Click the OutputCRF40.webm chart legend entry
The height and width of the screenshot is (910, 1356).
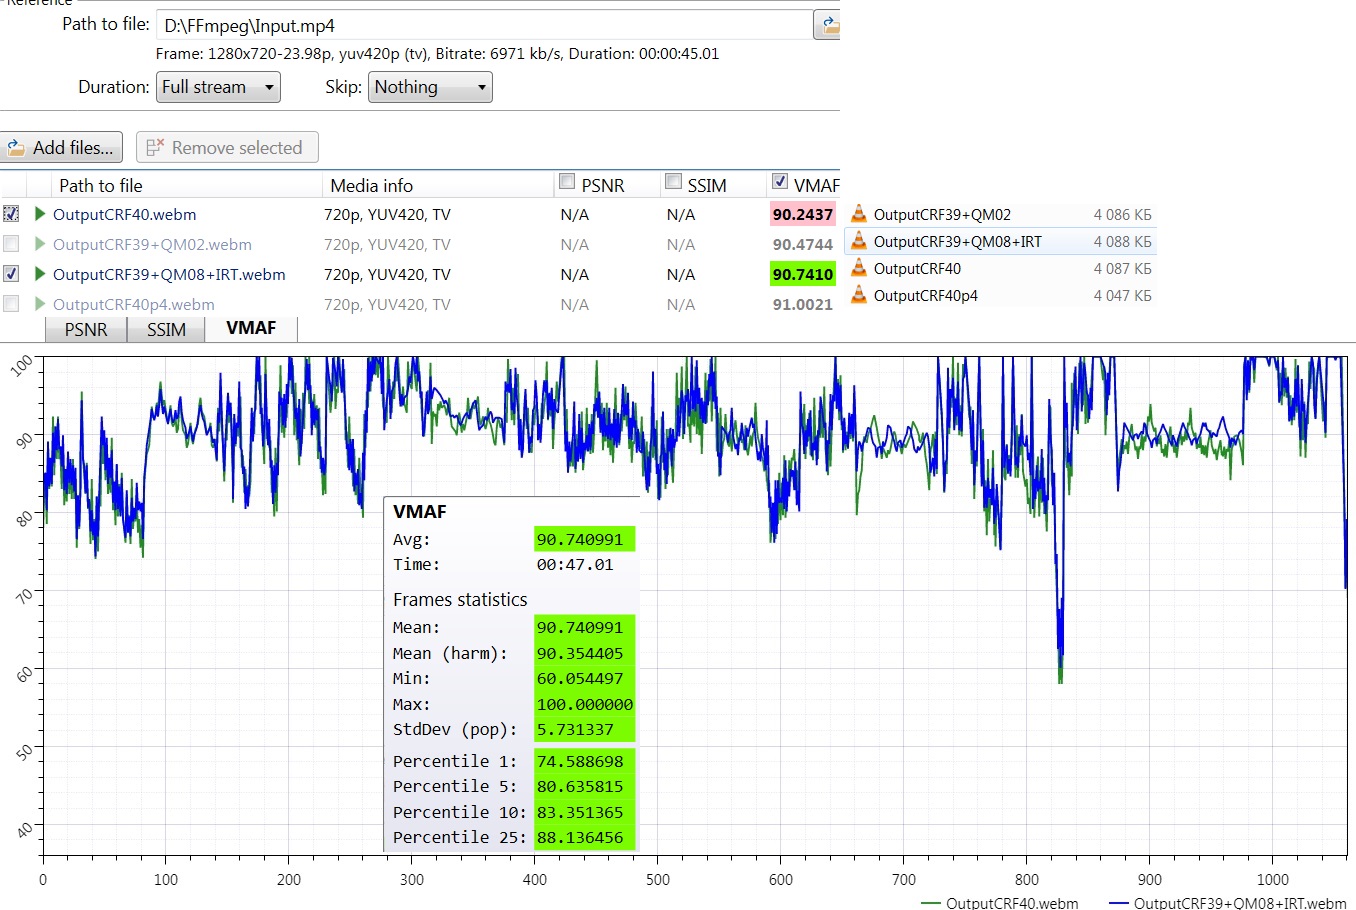(1000, 902)
